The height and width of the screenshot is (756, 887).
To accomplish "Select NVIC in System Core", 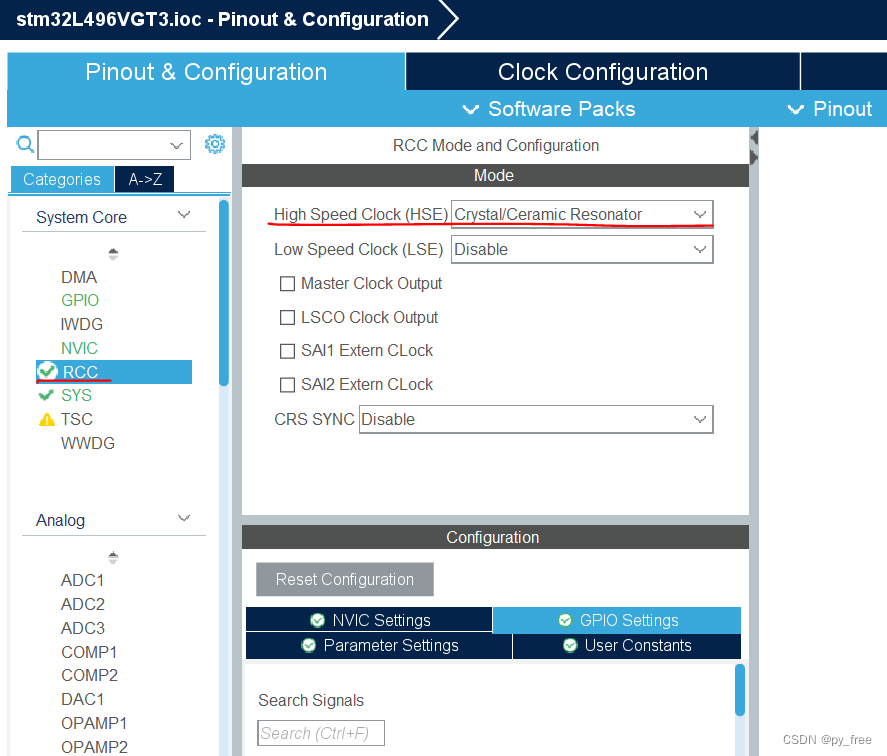I will tap(79, 348).
